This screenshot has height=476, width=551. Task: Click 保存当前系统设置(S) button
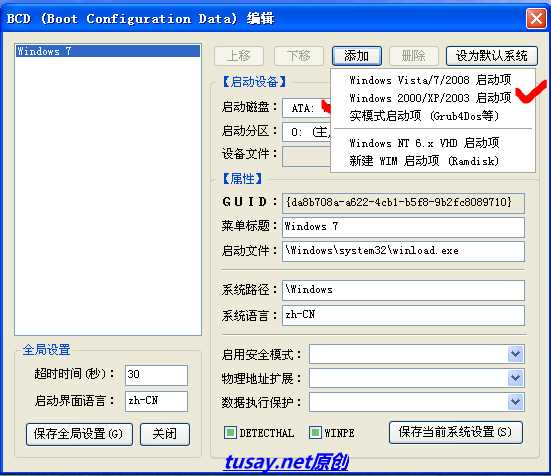(456, 432)
